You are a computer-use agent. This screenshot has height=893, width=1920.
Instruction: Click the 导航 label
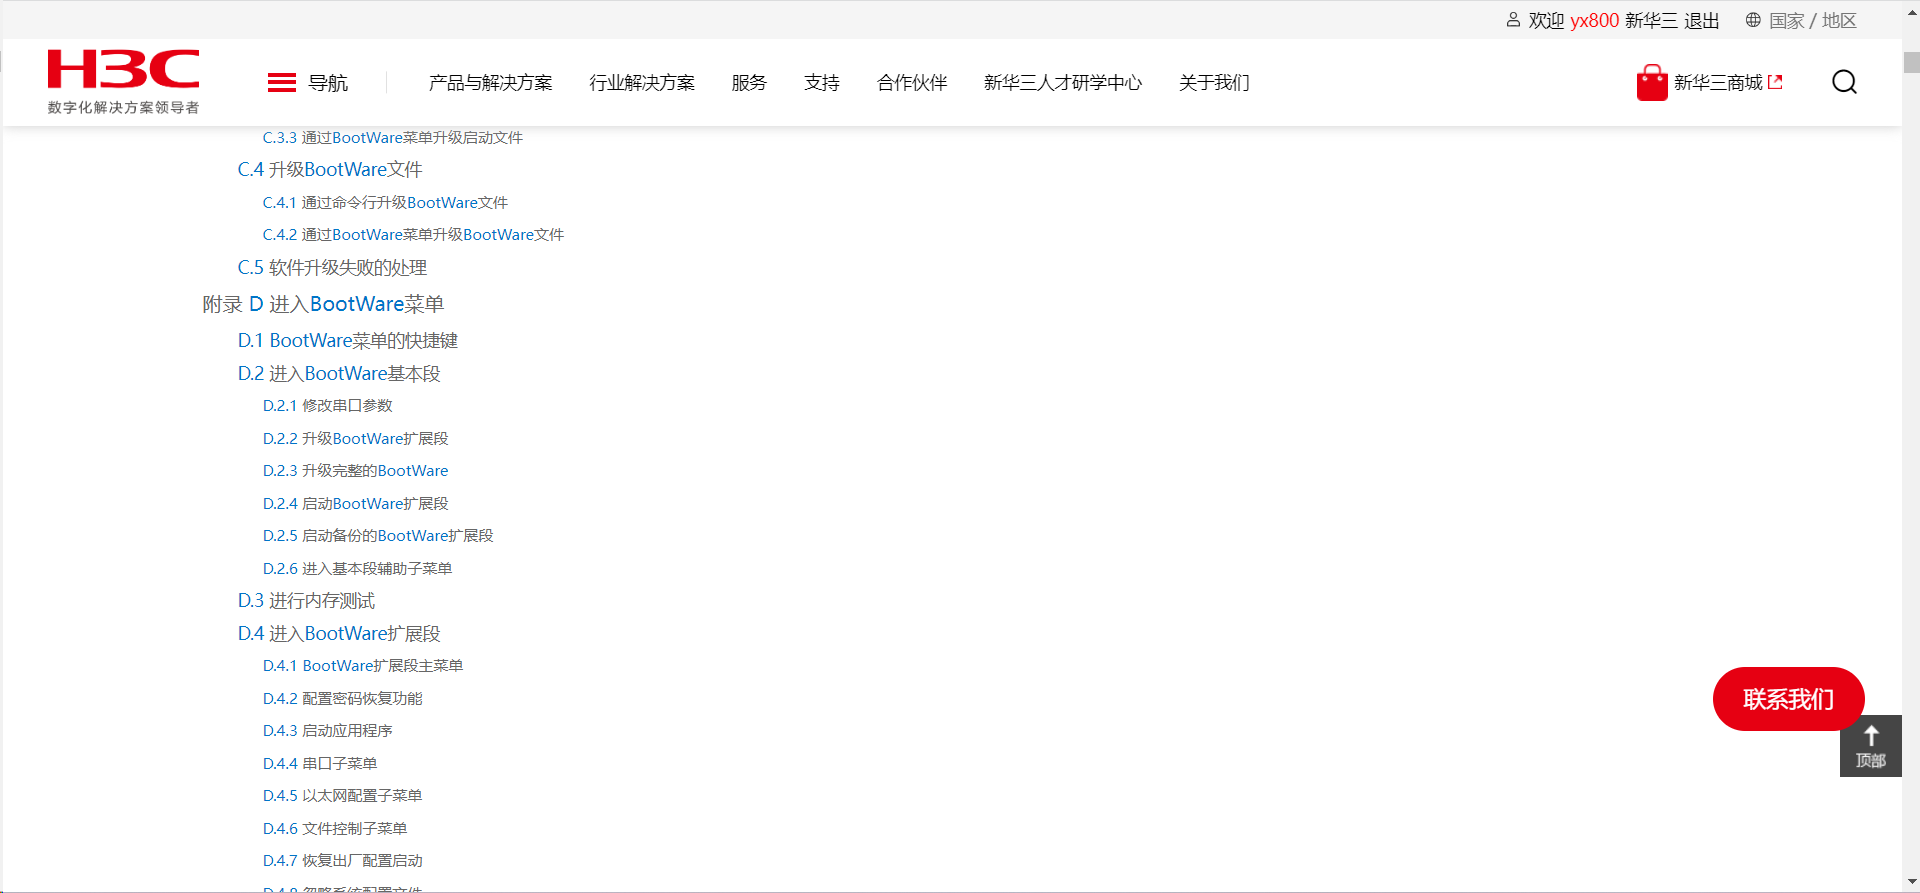328,83
